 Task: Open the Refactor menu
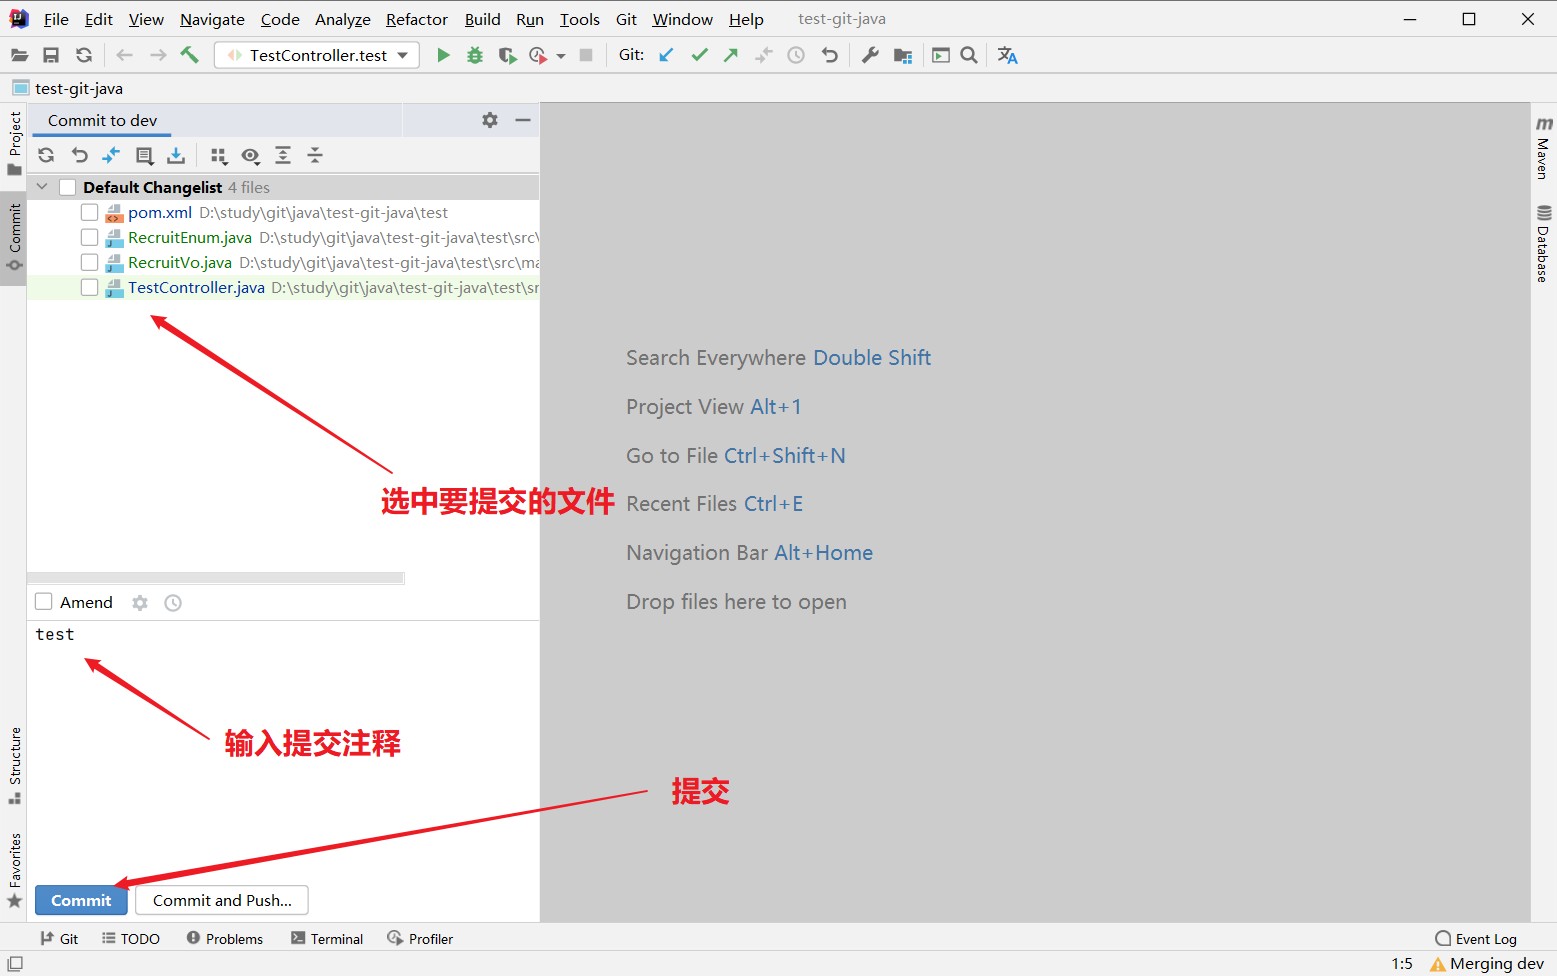click(x=417, y=19)
